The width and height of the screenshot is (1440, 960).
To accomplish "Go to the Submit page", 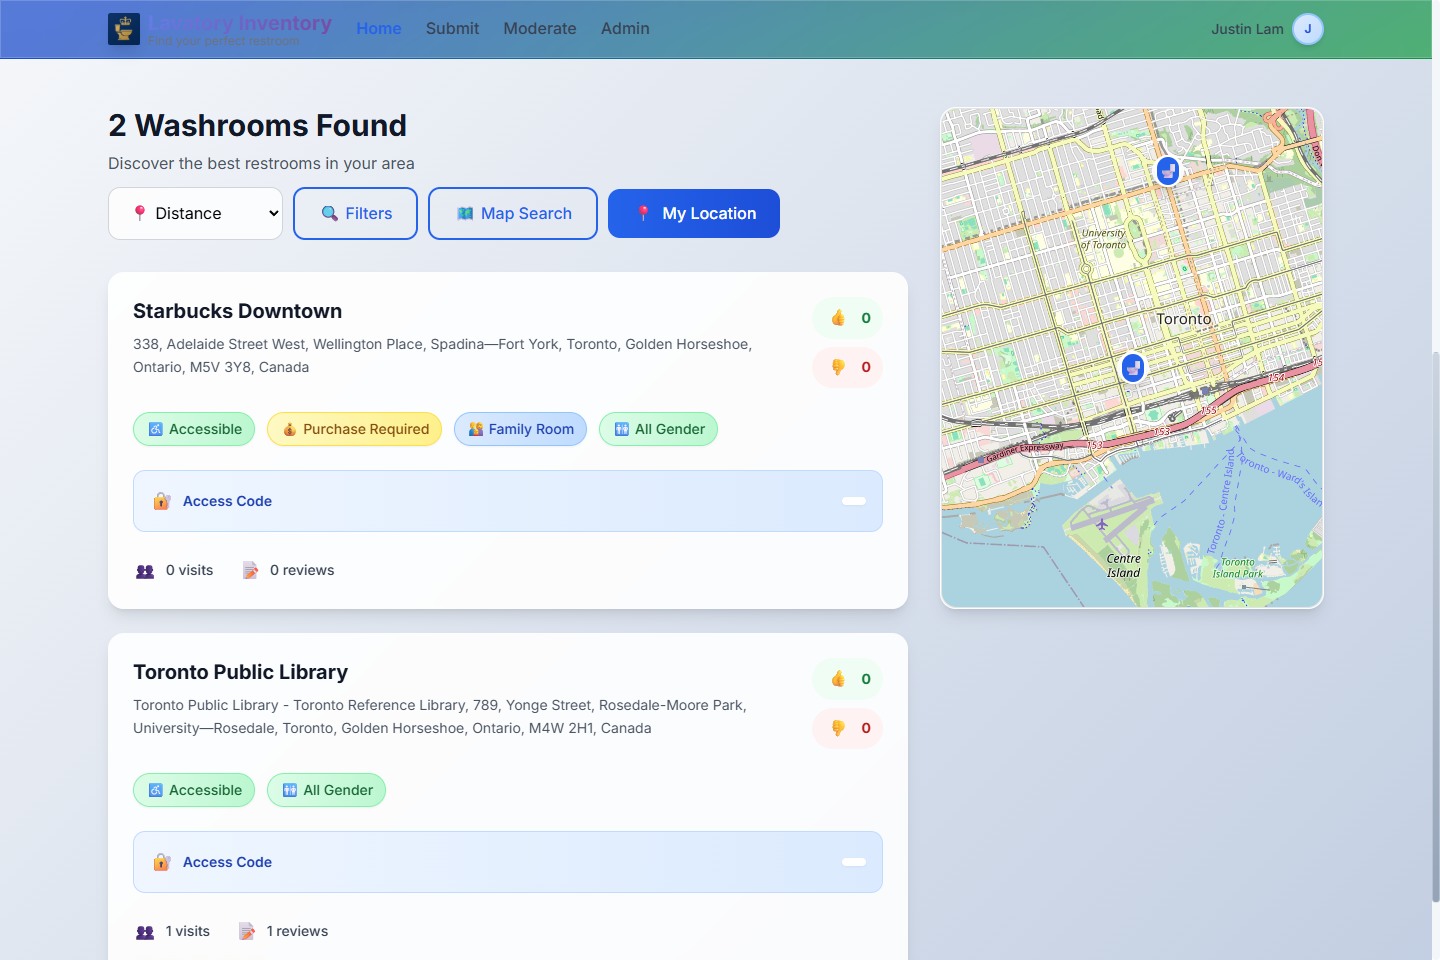I will pyautogui.click(x=452, y=29).
